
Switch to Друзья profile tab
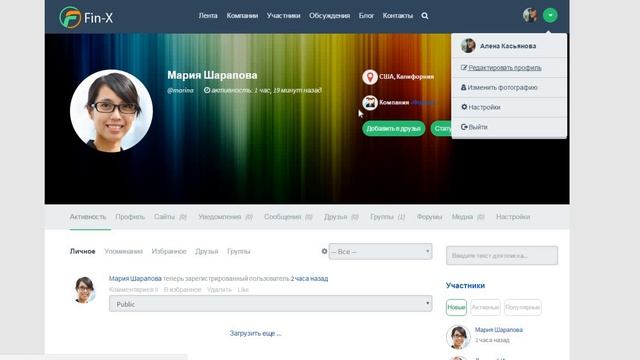coord(341,217)
